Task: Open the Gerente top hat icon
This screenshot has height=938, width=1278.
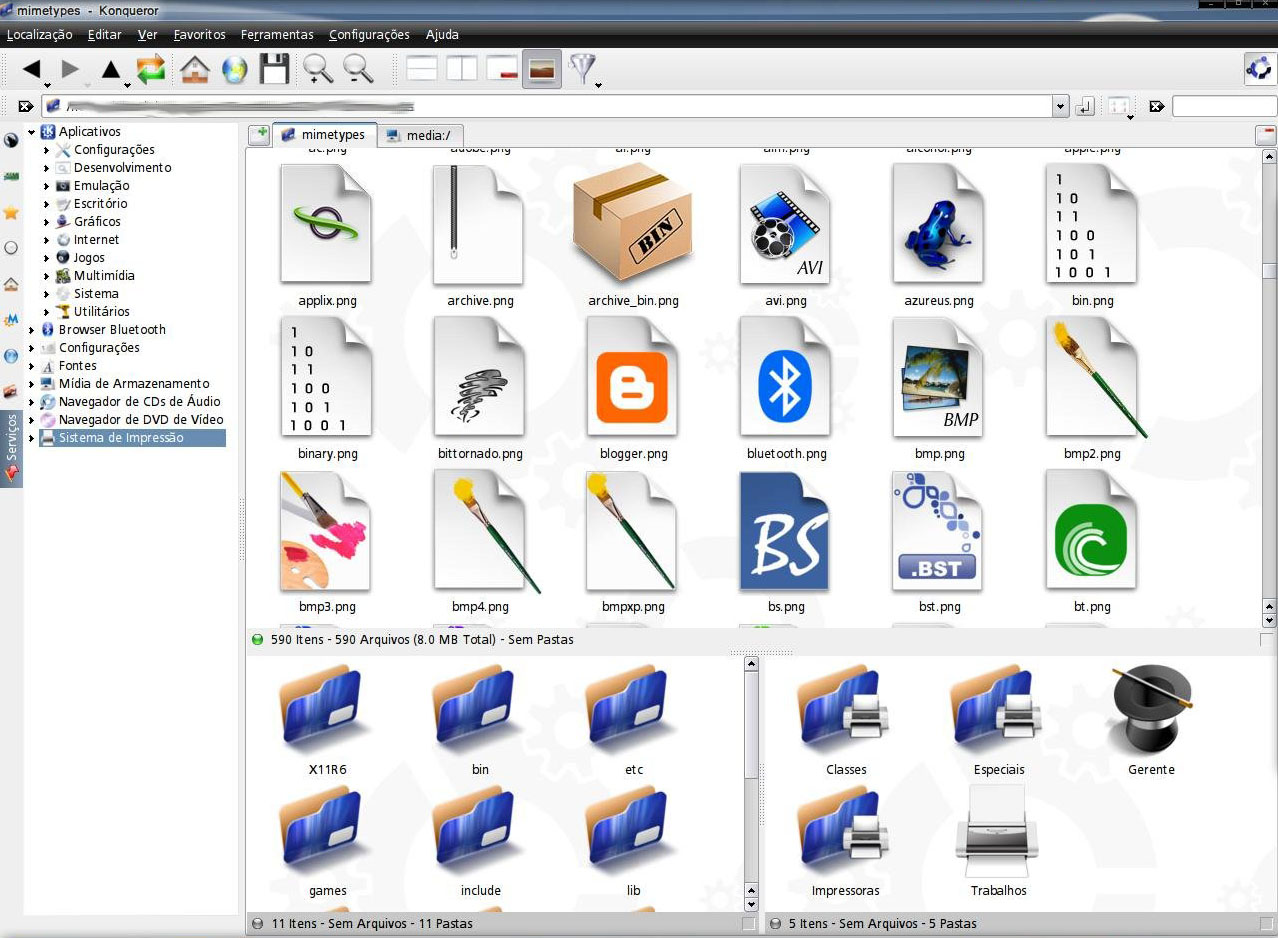Action: click(1151, 710)
